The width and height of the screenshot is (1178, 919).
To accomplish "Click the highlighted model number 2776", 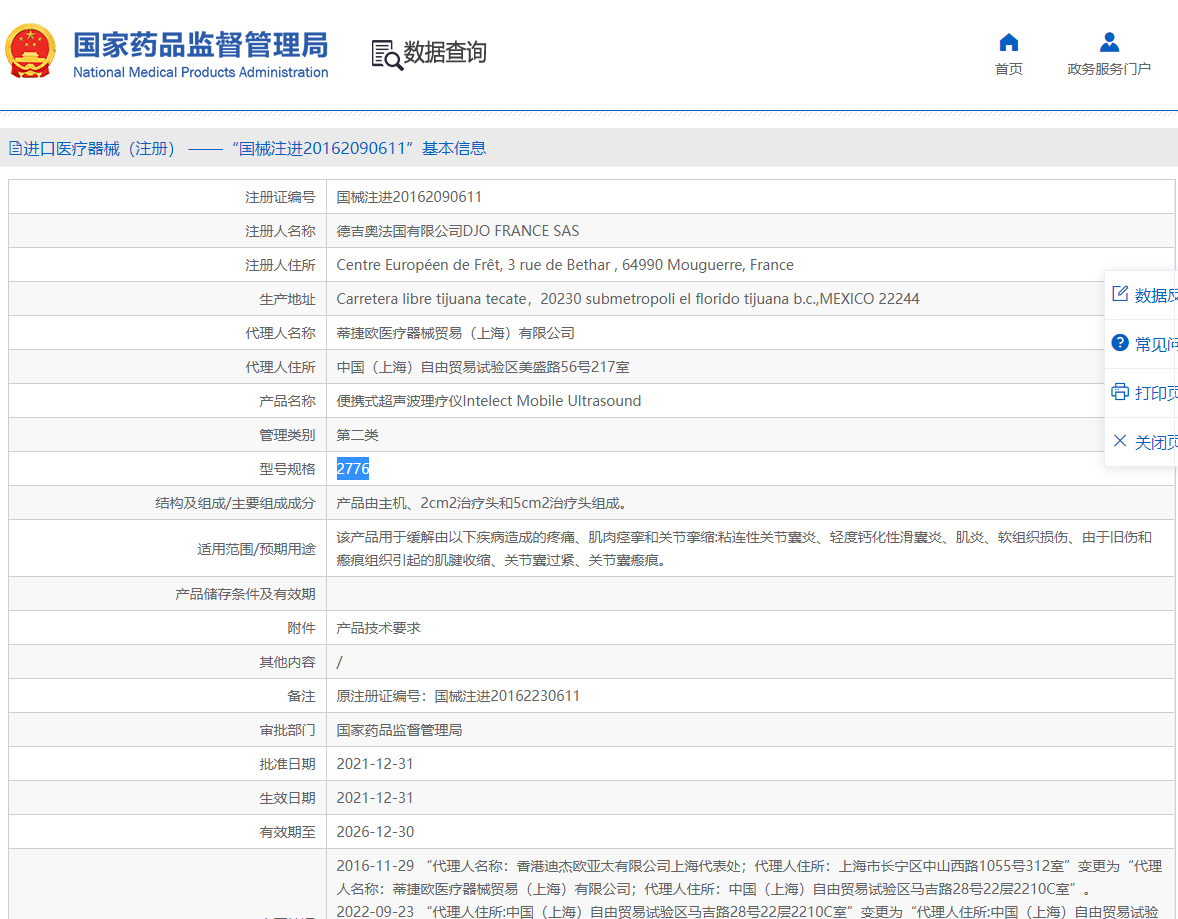I will coord(352,469).
